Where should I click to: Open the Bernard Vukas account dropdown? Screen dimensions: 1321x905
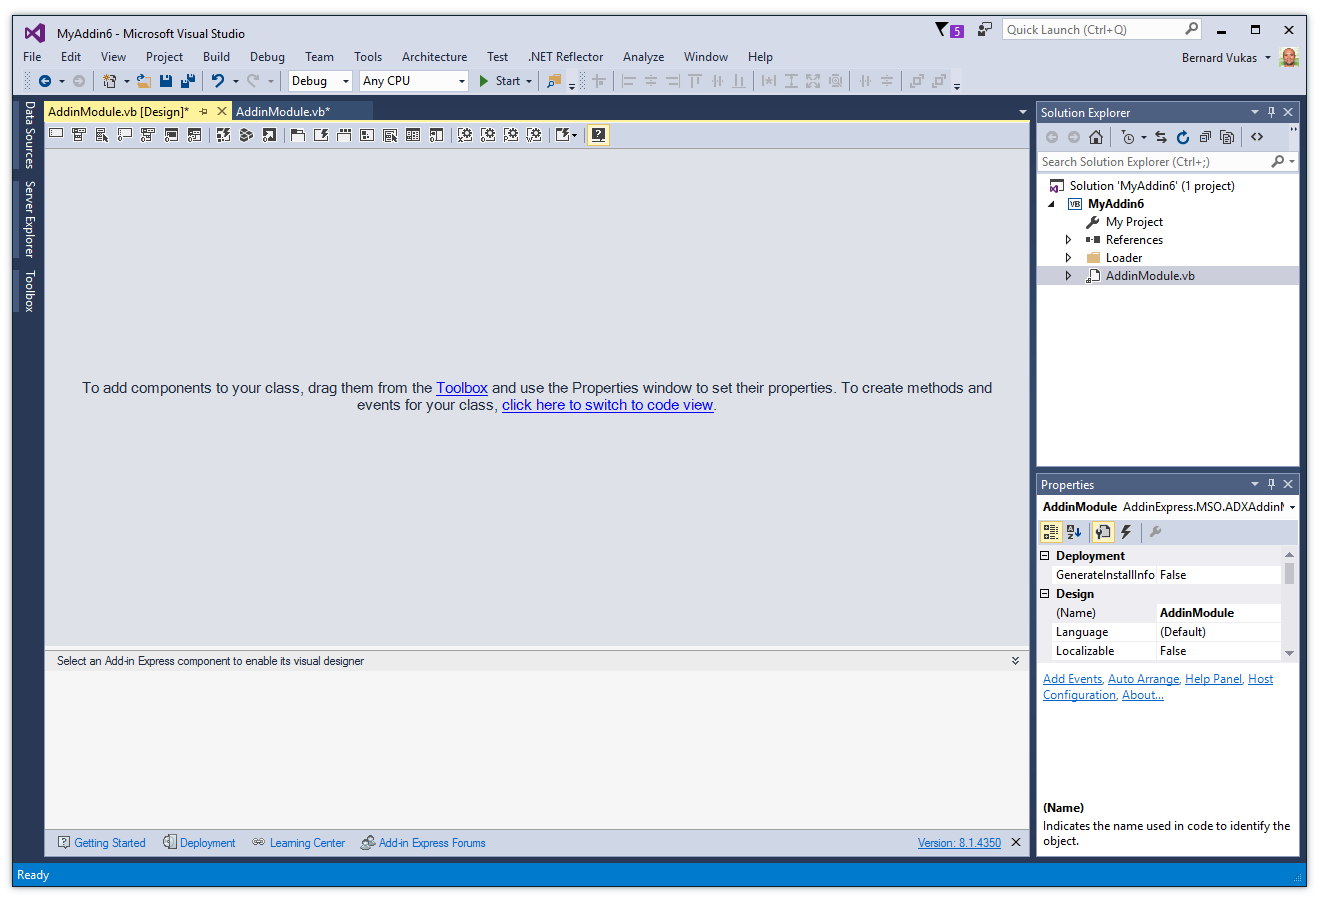(x=1268, y=57)
